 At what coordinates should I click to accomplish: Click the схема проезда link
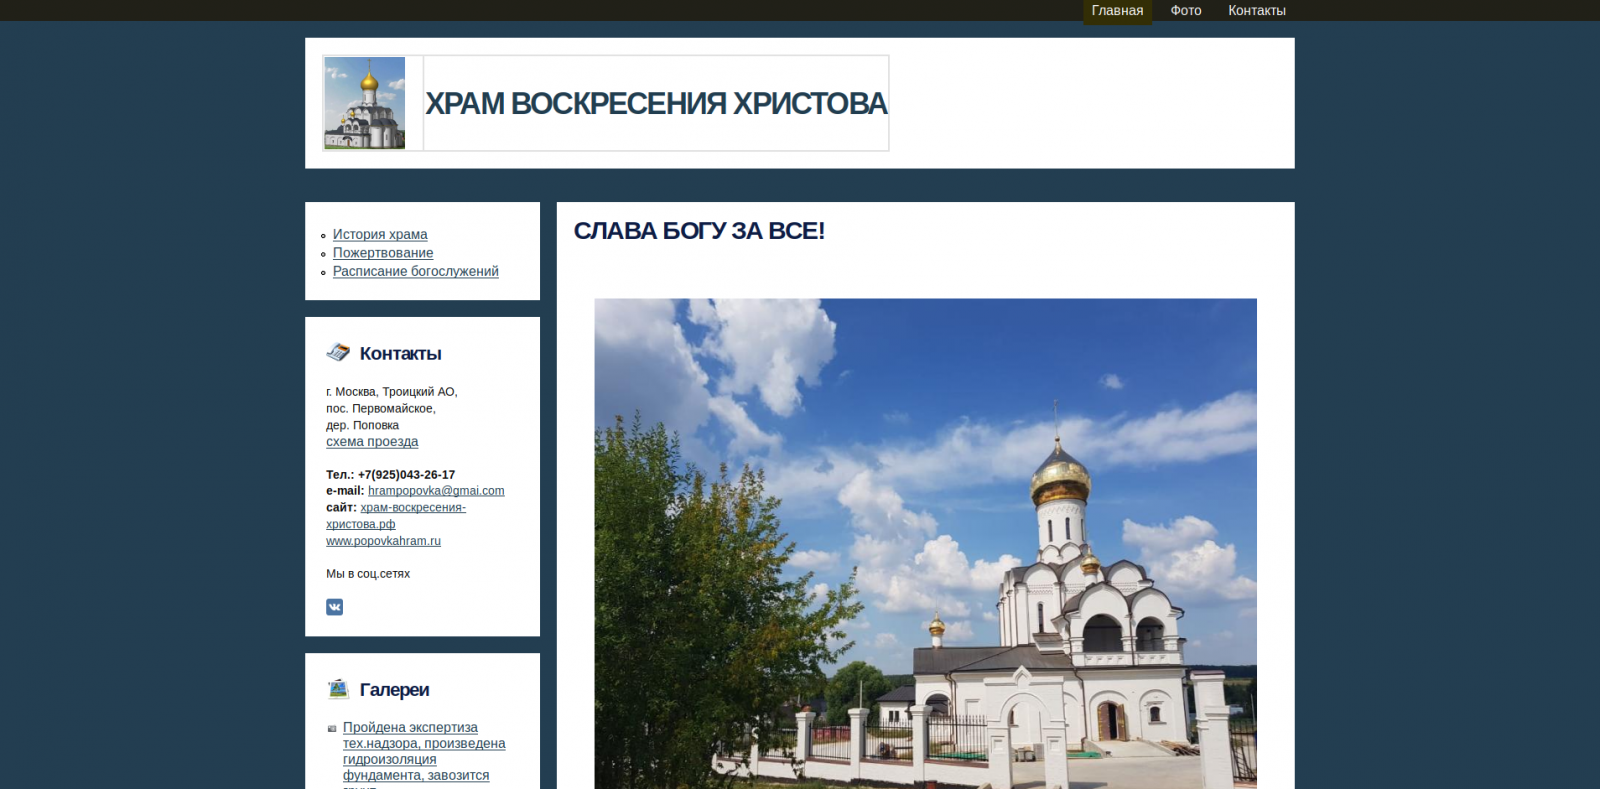coord(372,441)
